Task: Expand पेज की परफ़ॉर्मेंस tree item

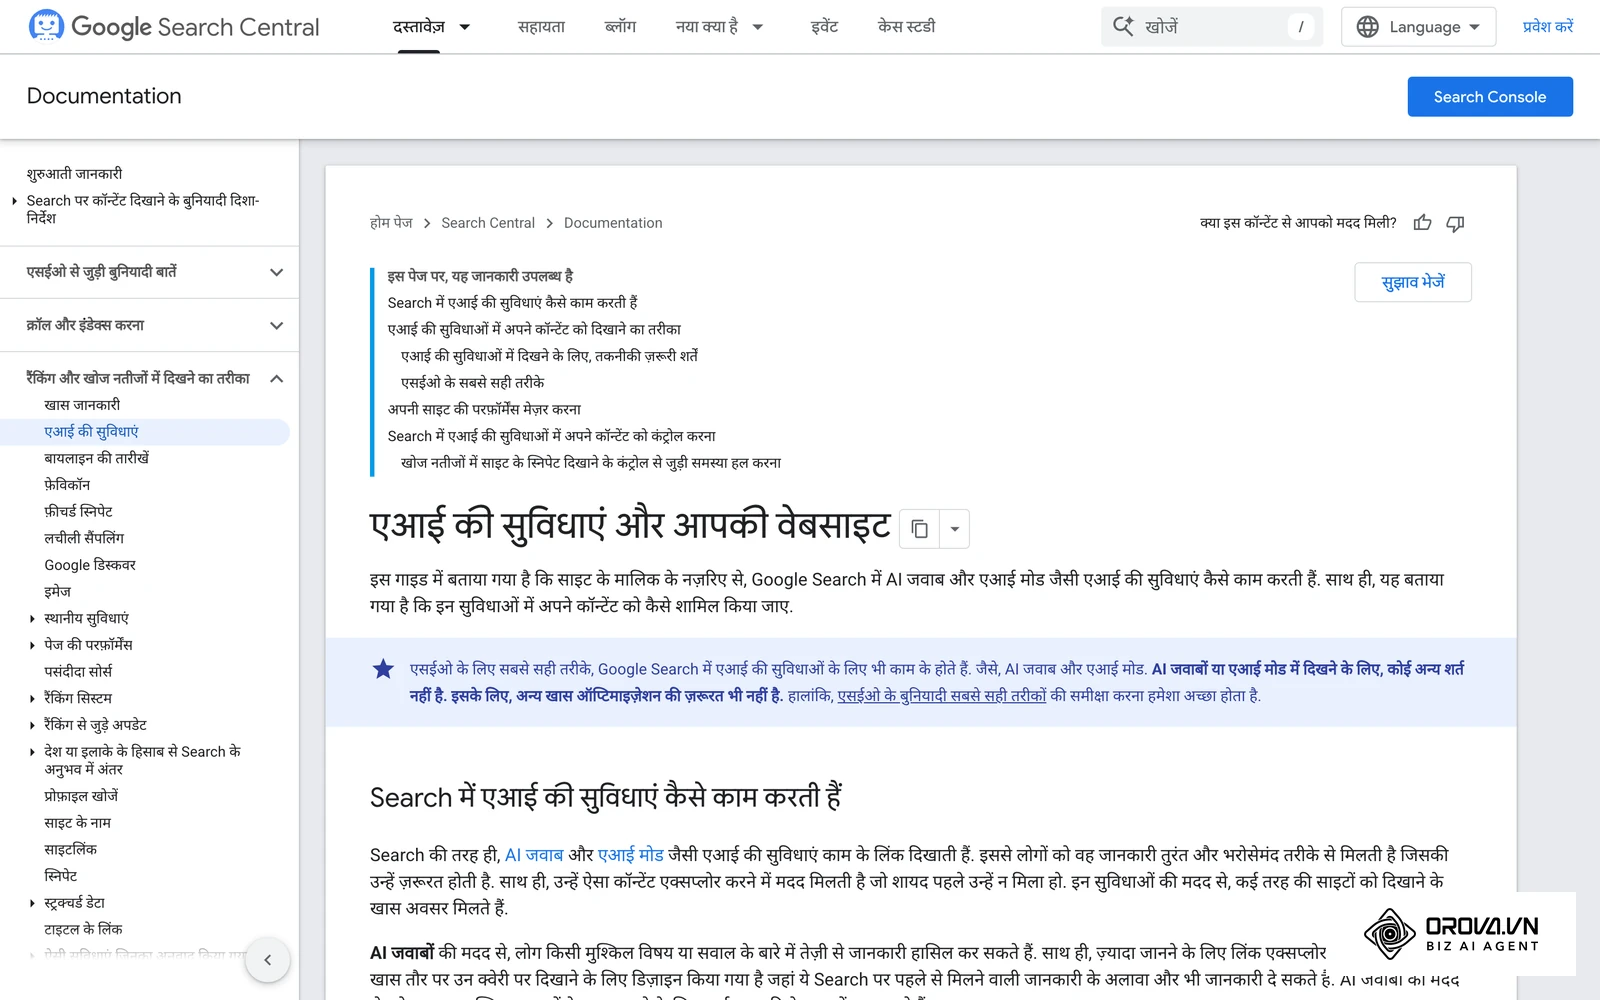Action: click(x=32, y=645)
